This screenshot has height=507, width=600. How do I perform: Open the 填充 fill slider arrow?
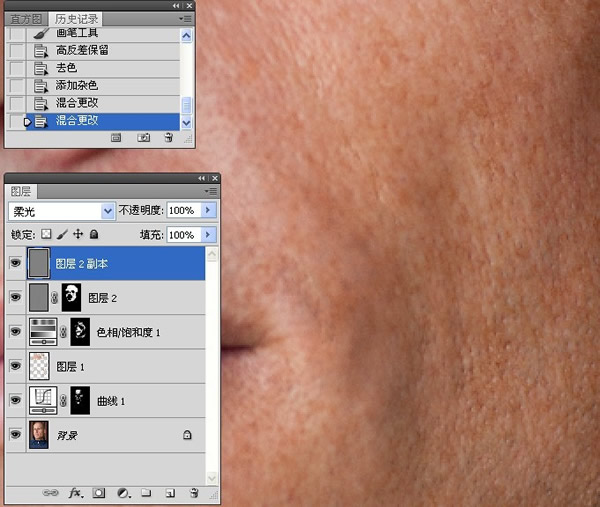click(x=208, y=235)
